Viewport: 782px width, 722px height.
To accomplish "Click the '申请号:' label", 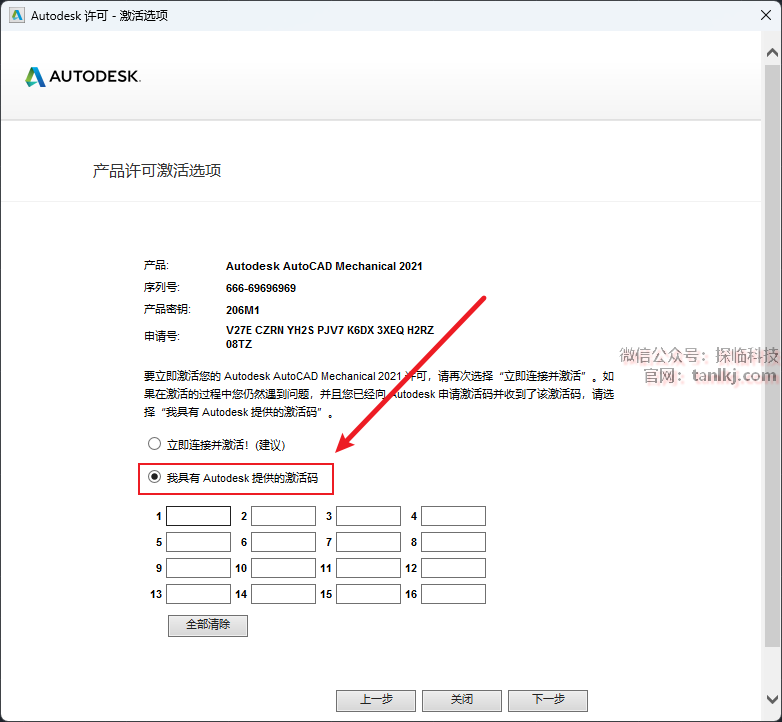I will click(162, 337).
